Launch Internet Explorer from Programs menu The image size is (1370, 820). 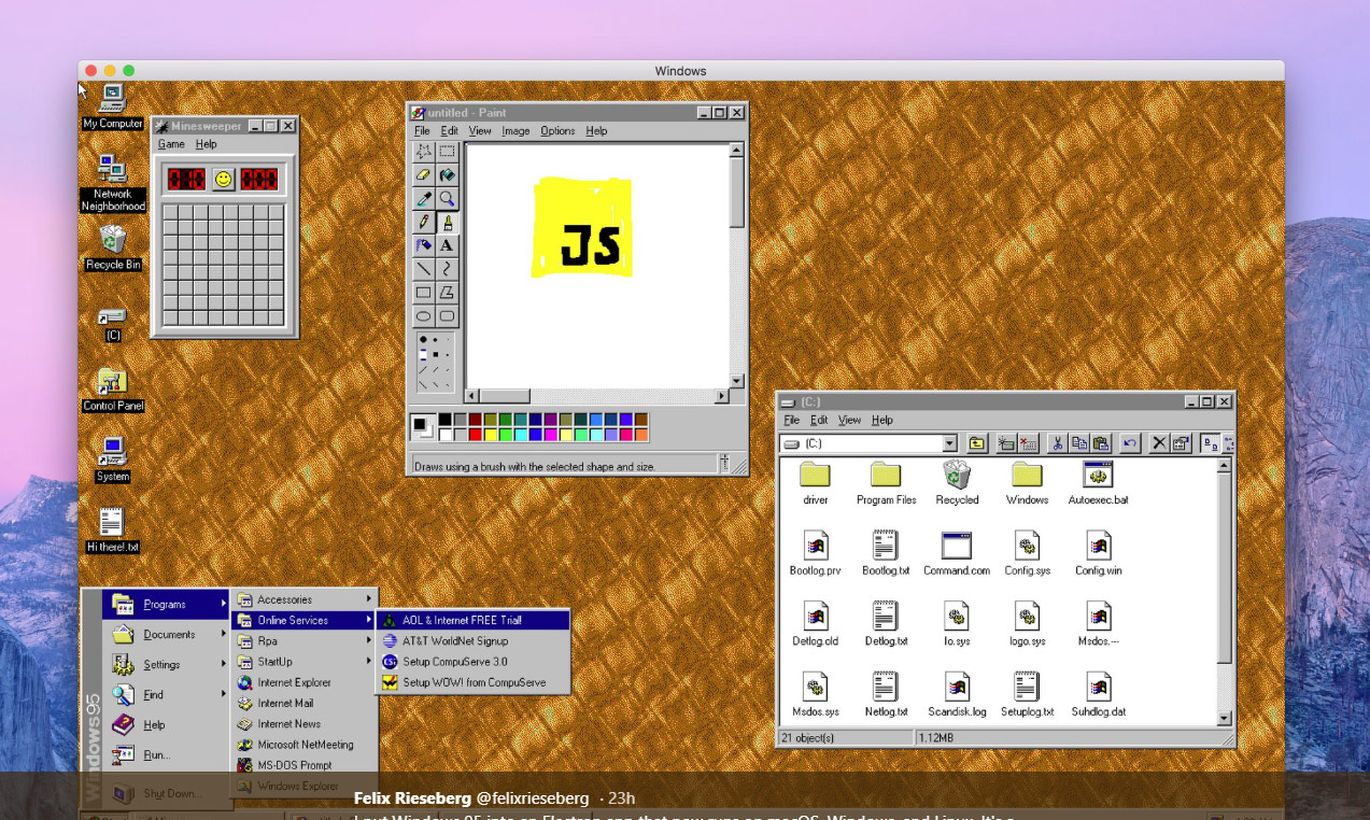[305, 683]
